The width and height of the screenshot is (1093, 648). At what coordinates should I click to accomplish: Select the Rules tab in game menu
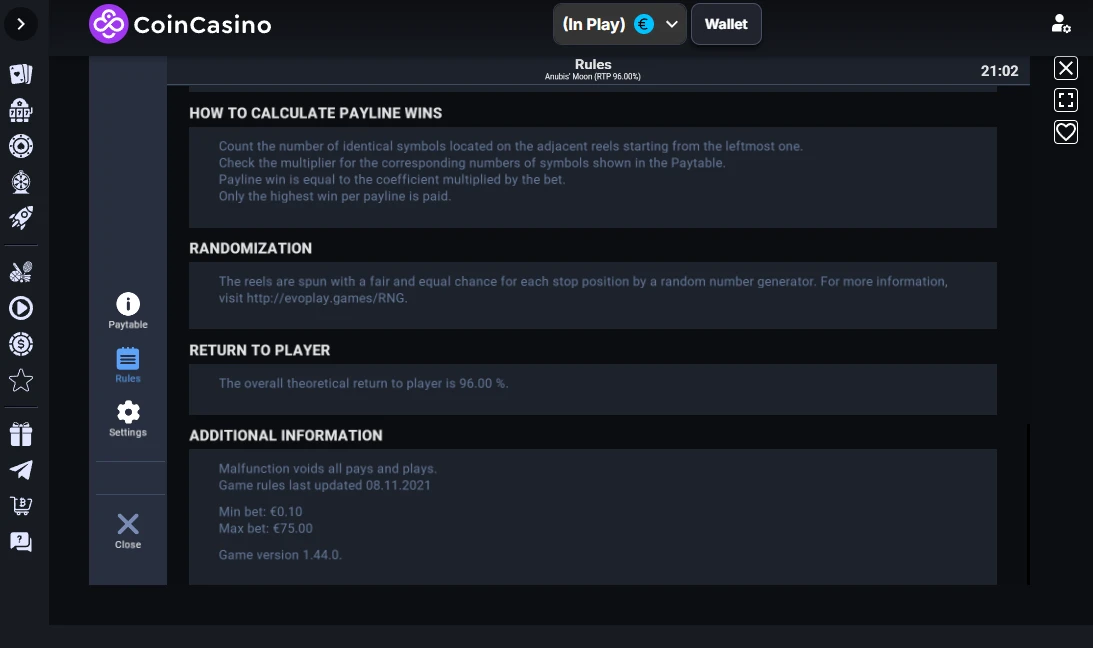tap(128, 365)
